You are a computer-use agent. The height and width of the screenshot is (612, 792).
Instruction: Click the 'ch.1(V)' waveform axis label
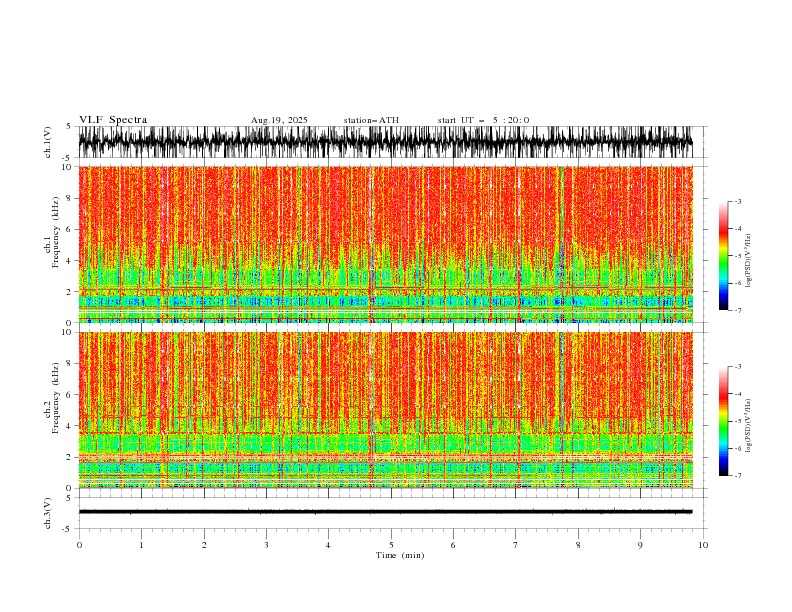48,142
